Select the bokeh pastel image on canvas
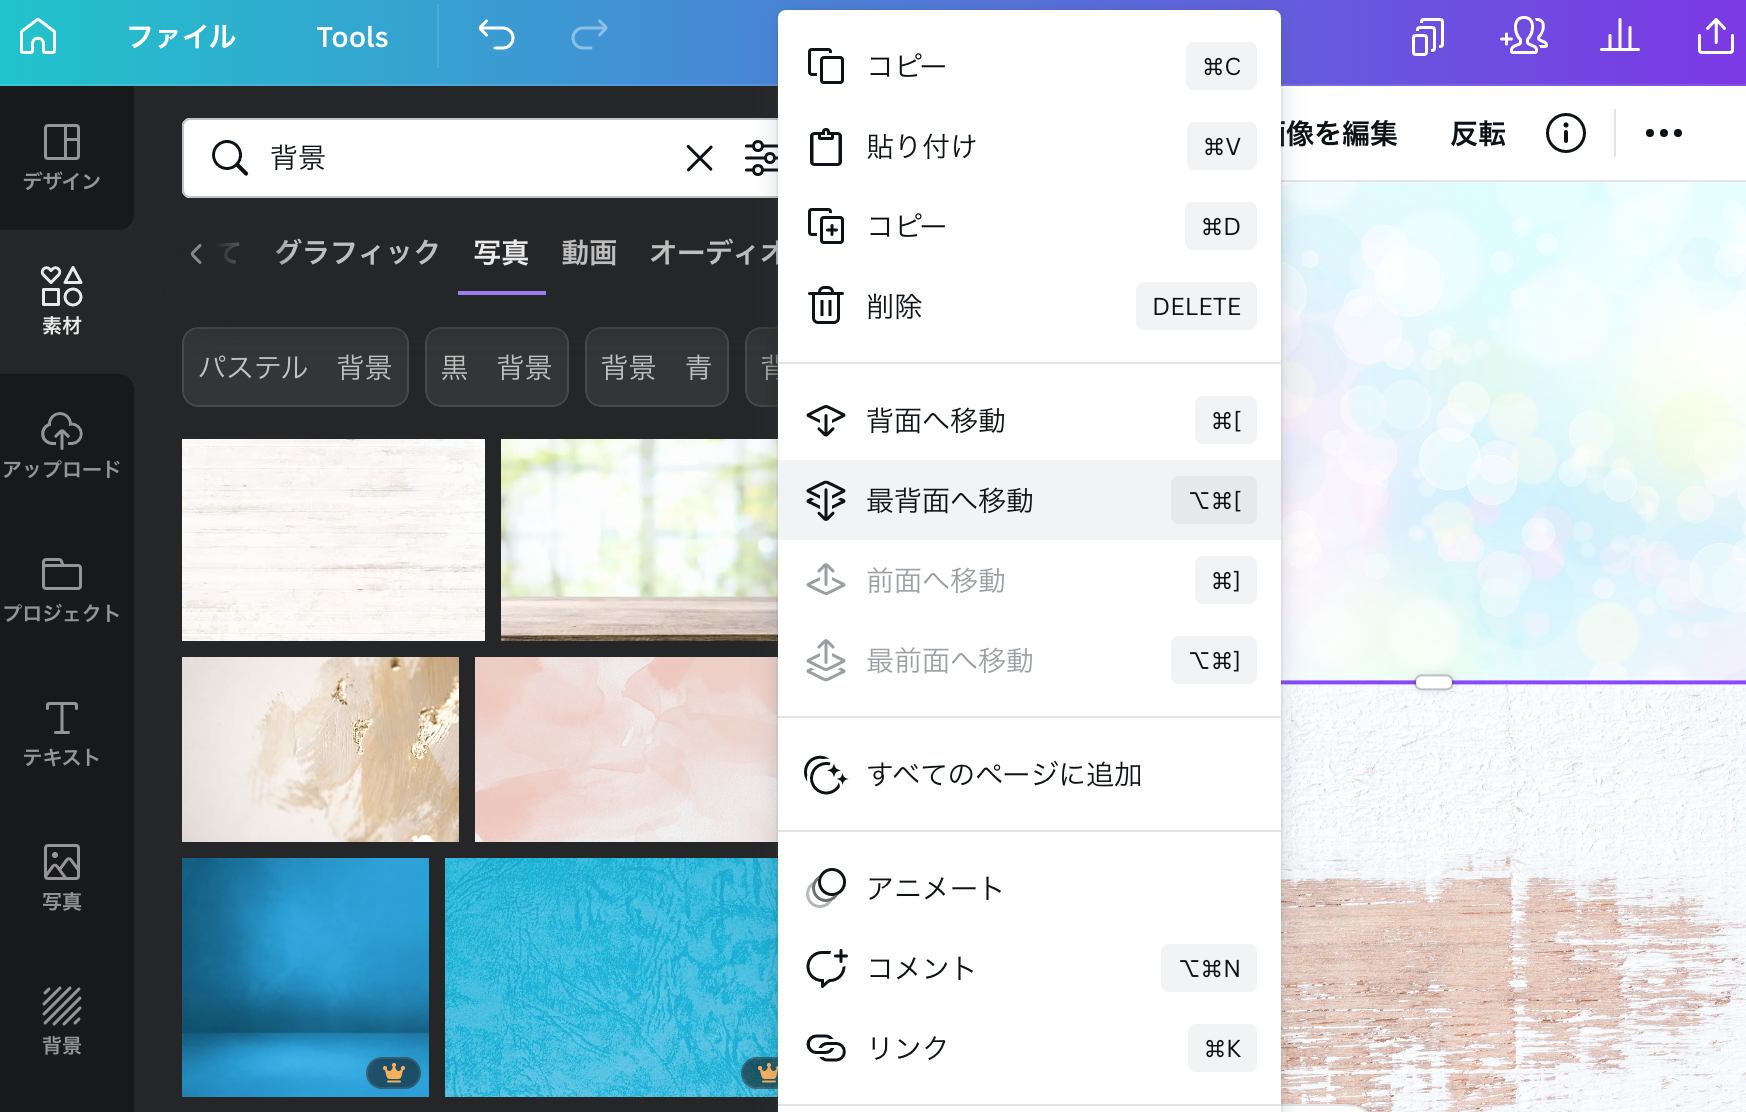 [x=1513, y=432]
